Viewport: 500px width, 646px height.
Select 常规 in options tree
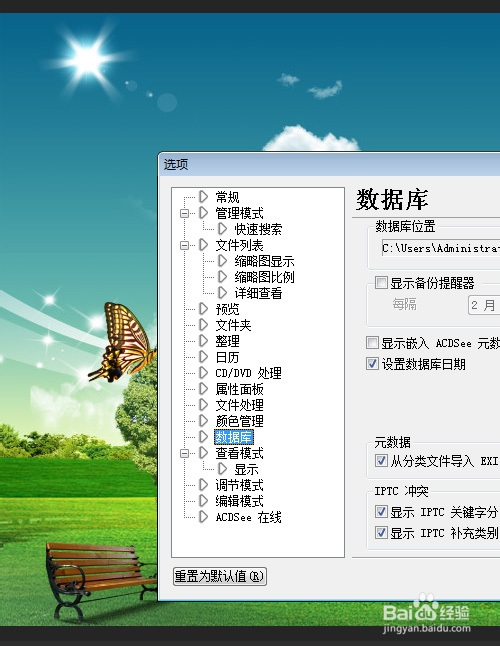(x=227, y=197)
